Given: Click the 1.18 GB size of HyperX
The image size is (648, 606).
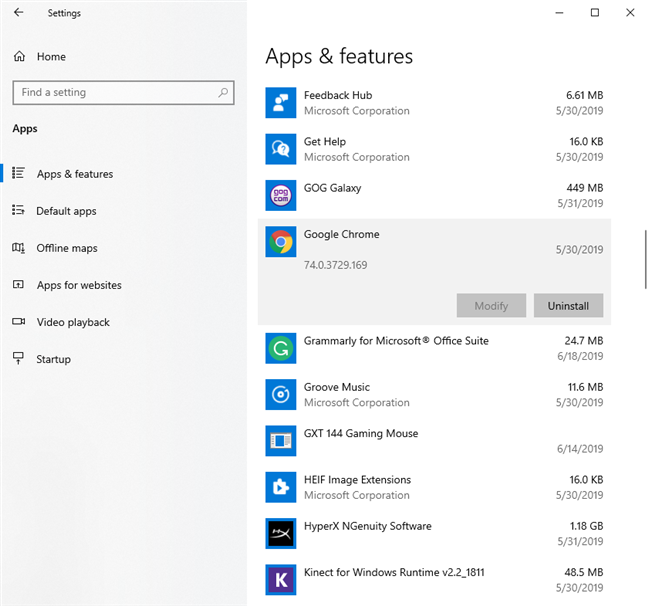Looking at the screenshot, I should [x=586, y=526].
